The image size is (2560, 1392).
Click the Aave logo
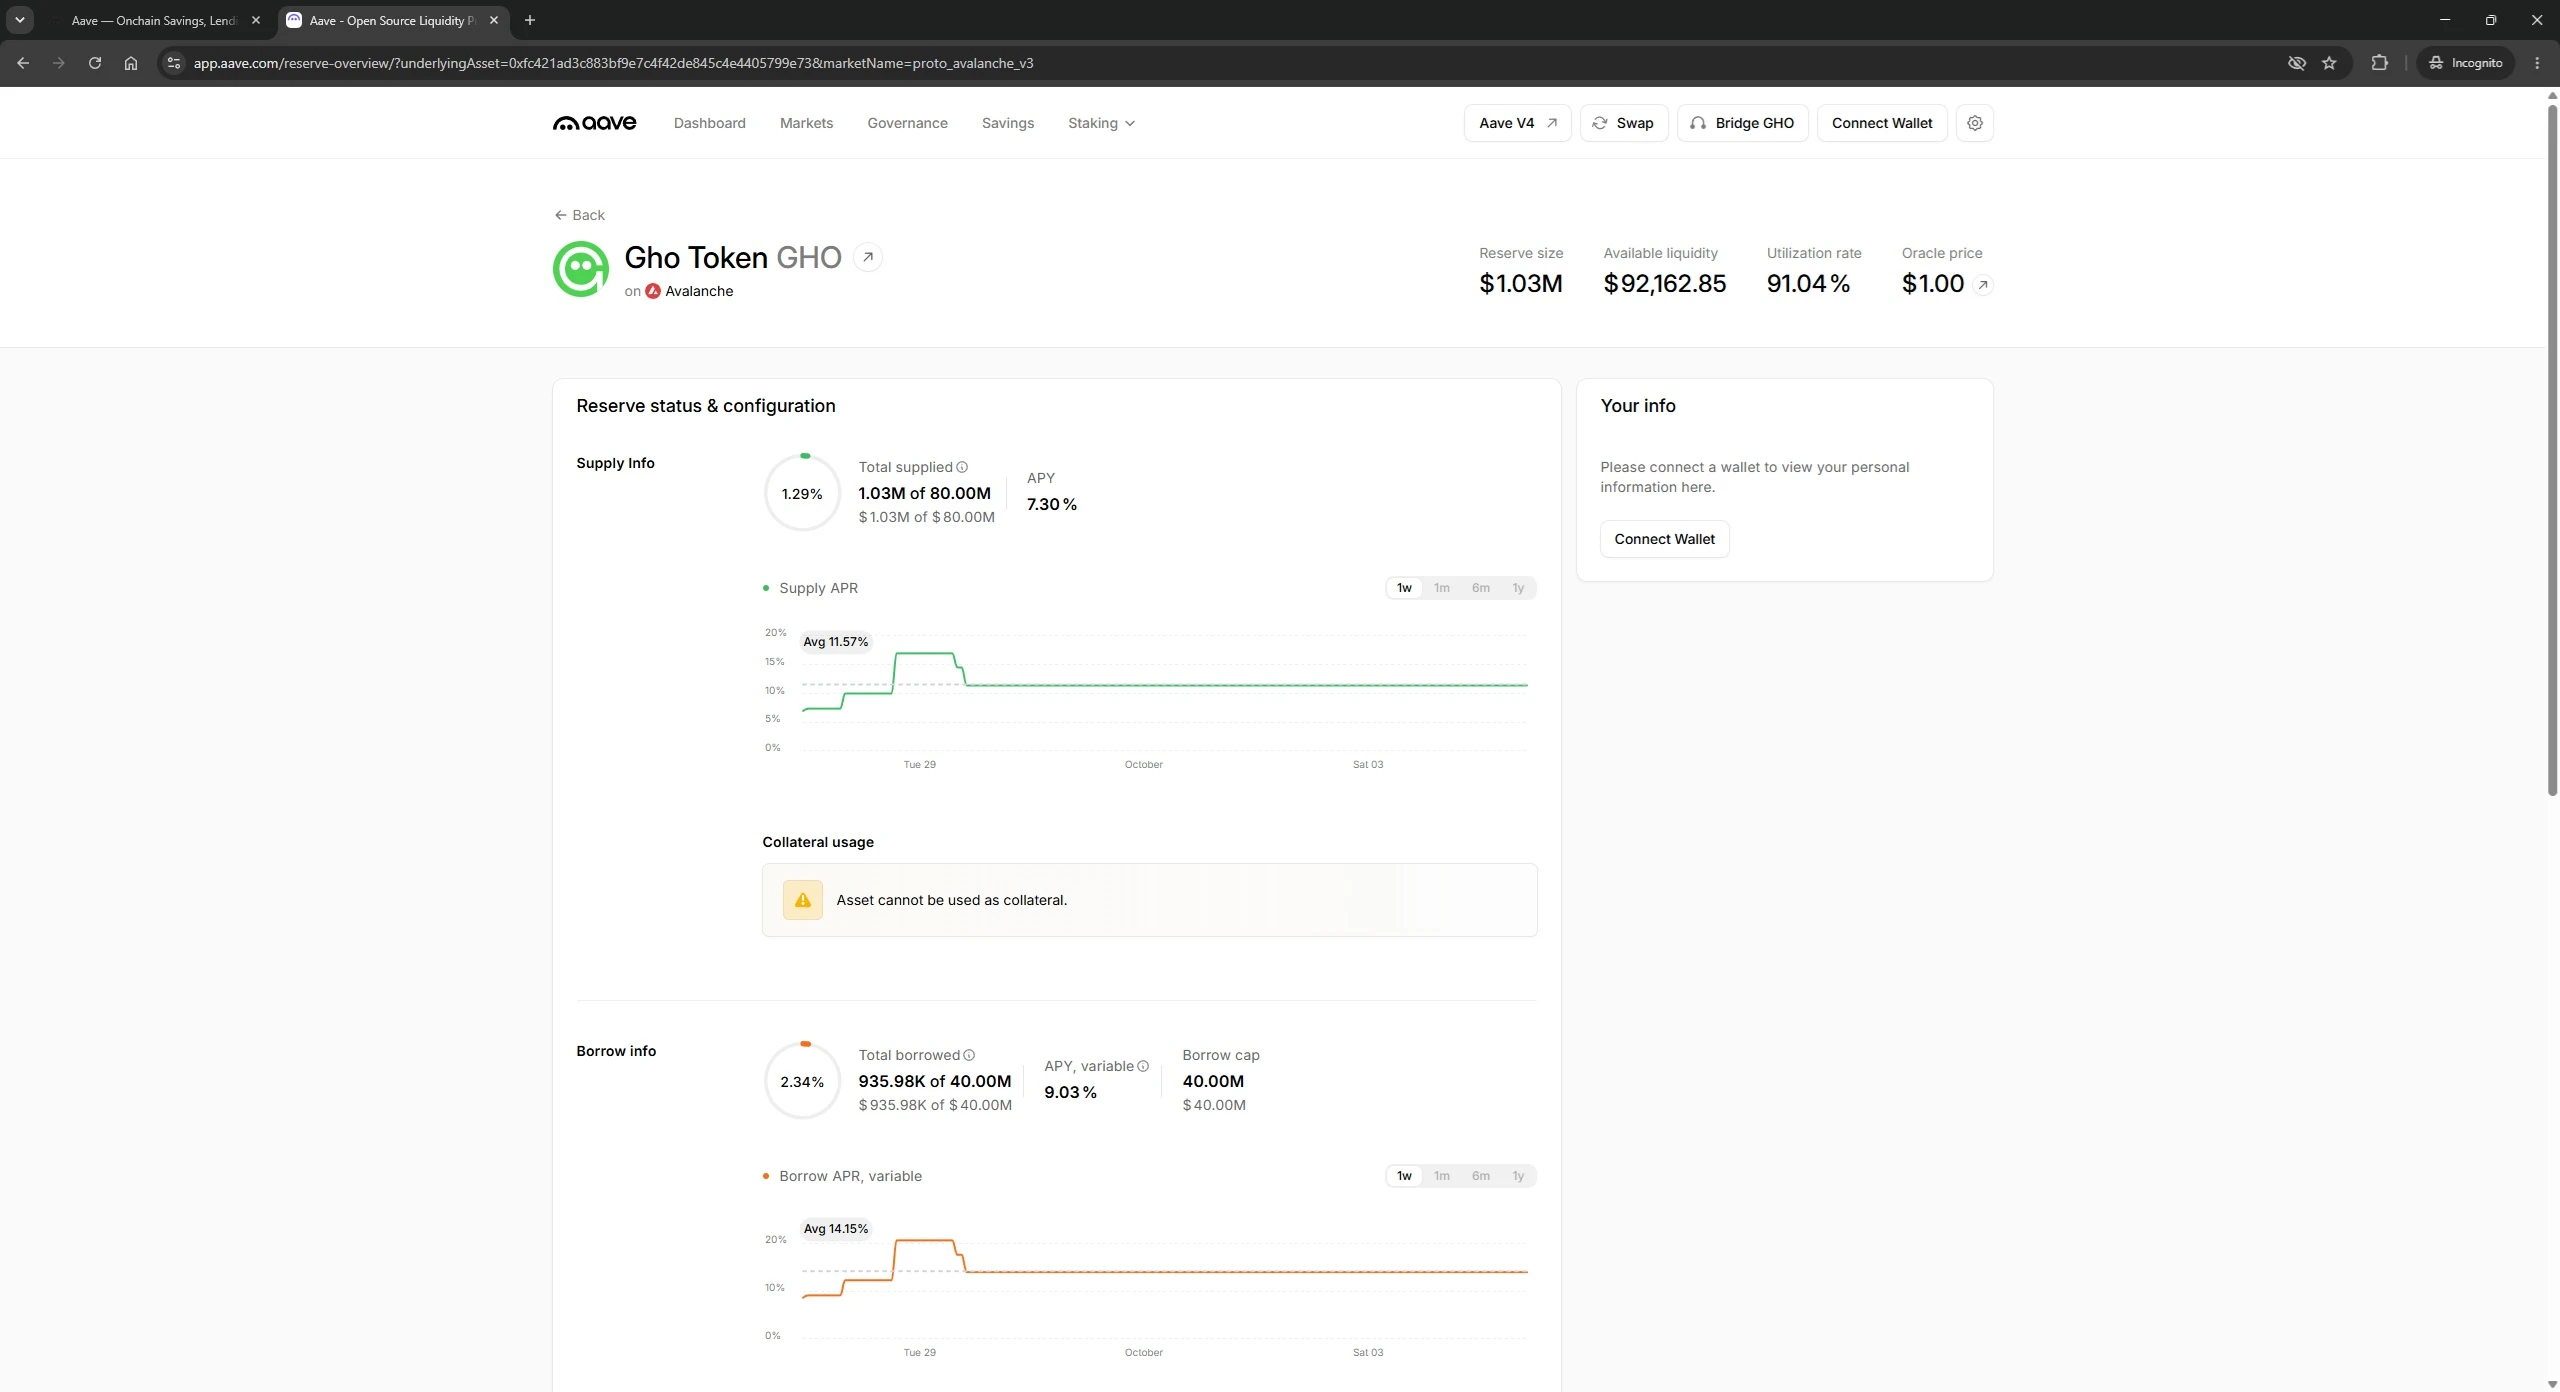pyautogui.click(x=594, y=123)
